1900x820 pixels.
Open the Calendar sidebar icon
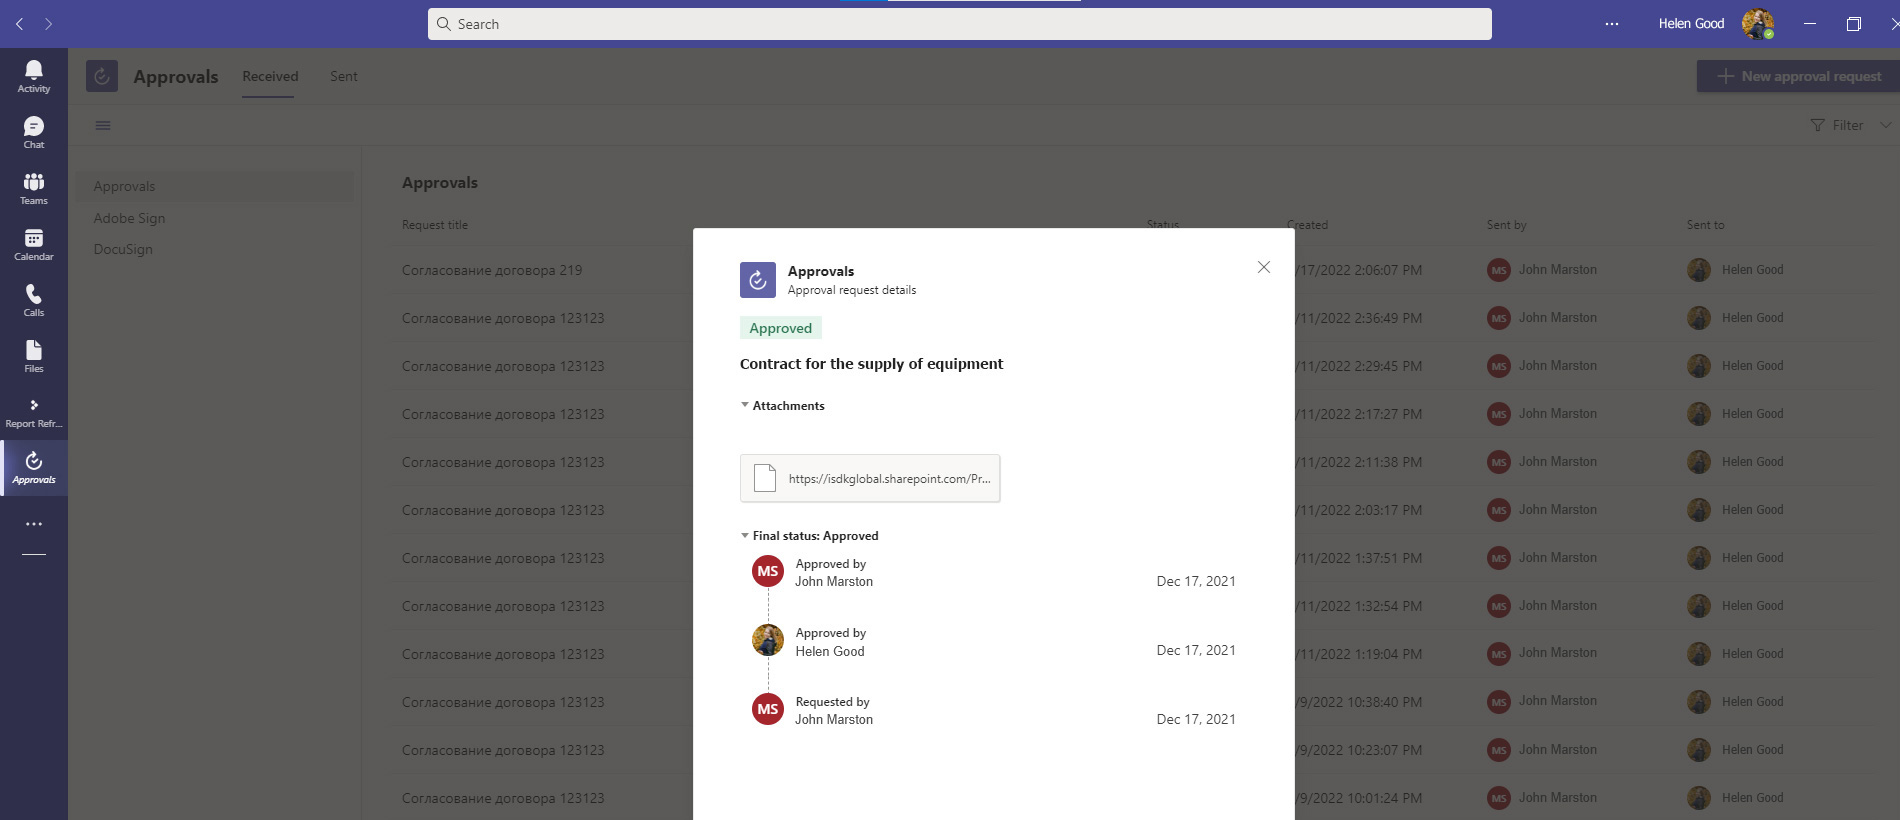click(x=33, y=243)
